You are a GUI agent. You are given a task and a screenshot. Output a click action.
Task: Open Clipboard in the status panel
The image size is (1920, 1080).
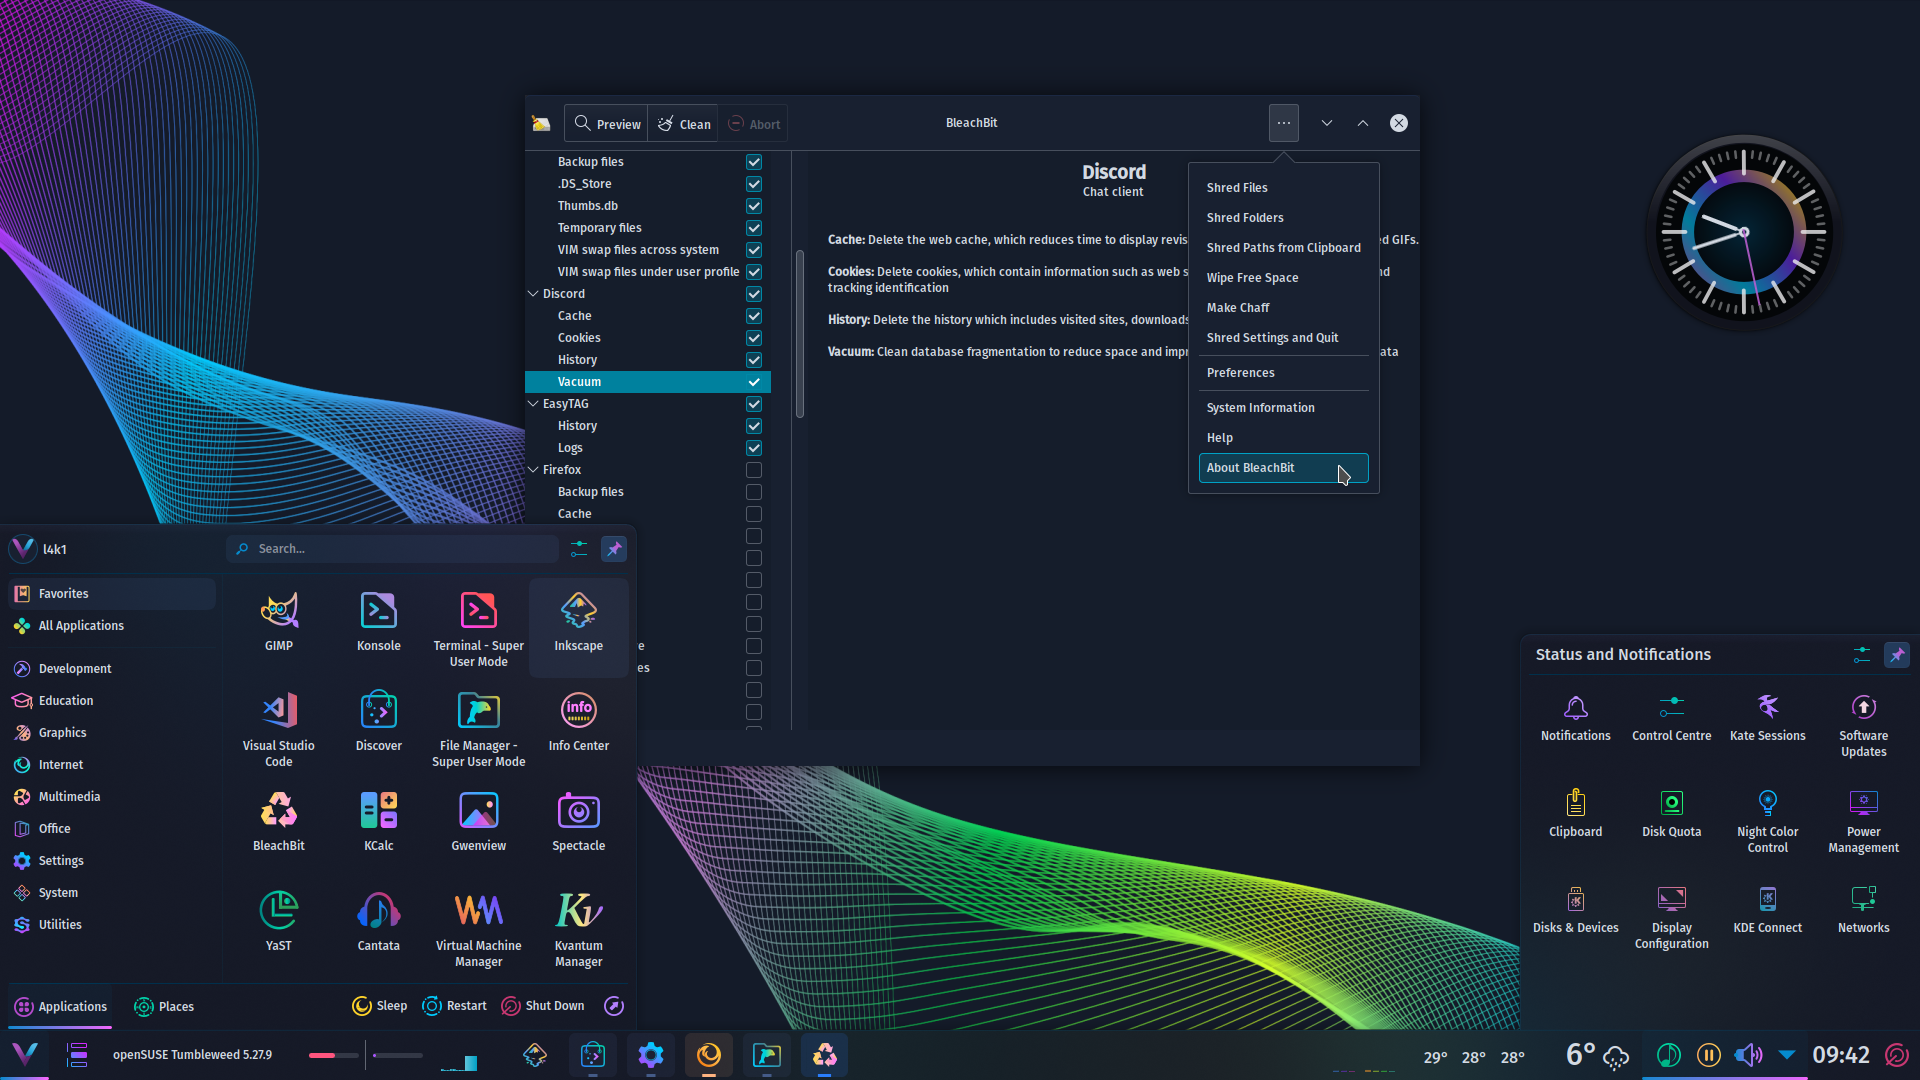point(1576,814)
